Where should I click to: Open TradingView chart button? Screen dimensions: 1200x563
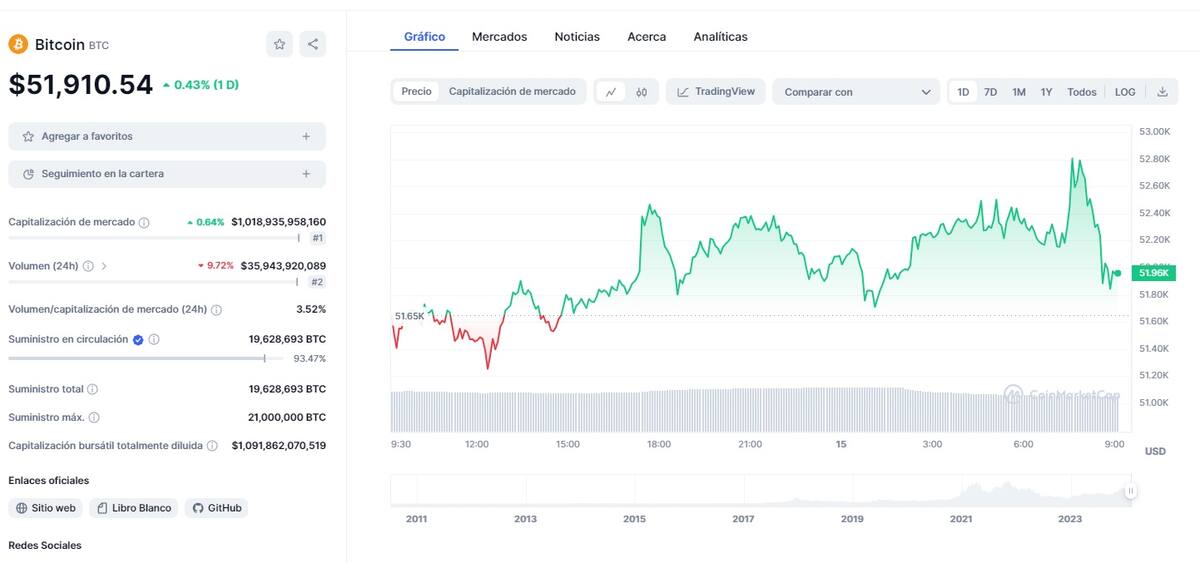(716, 92)
